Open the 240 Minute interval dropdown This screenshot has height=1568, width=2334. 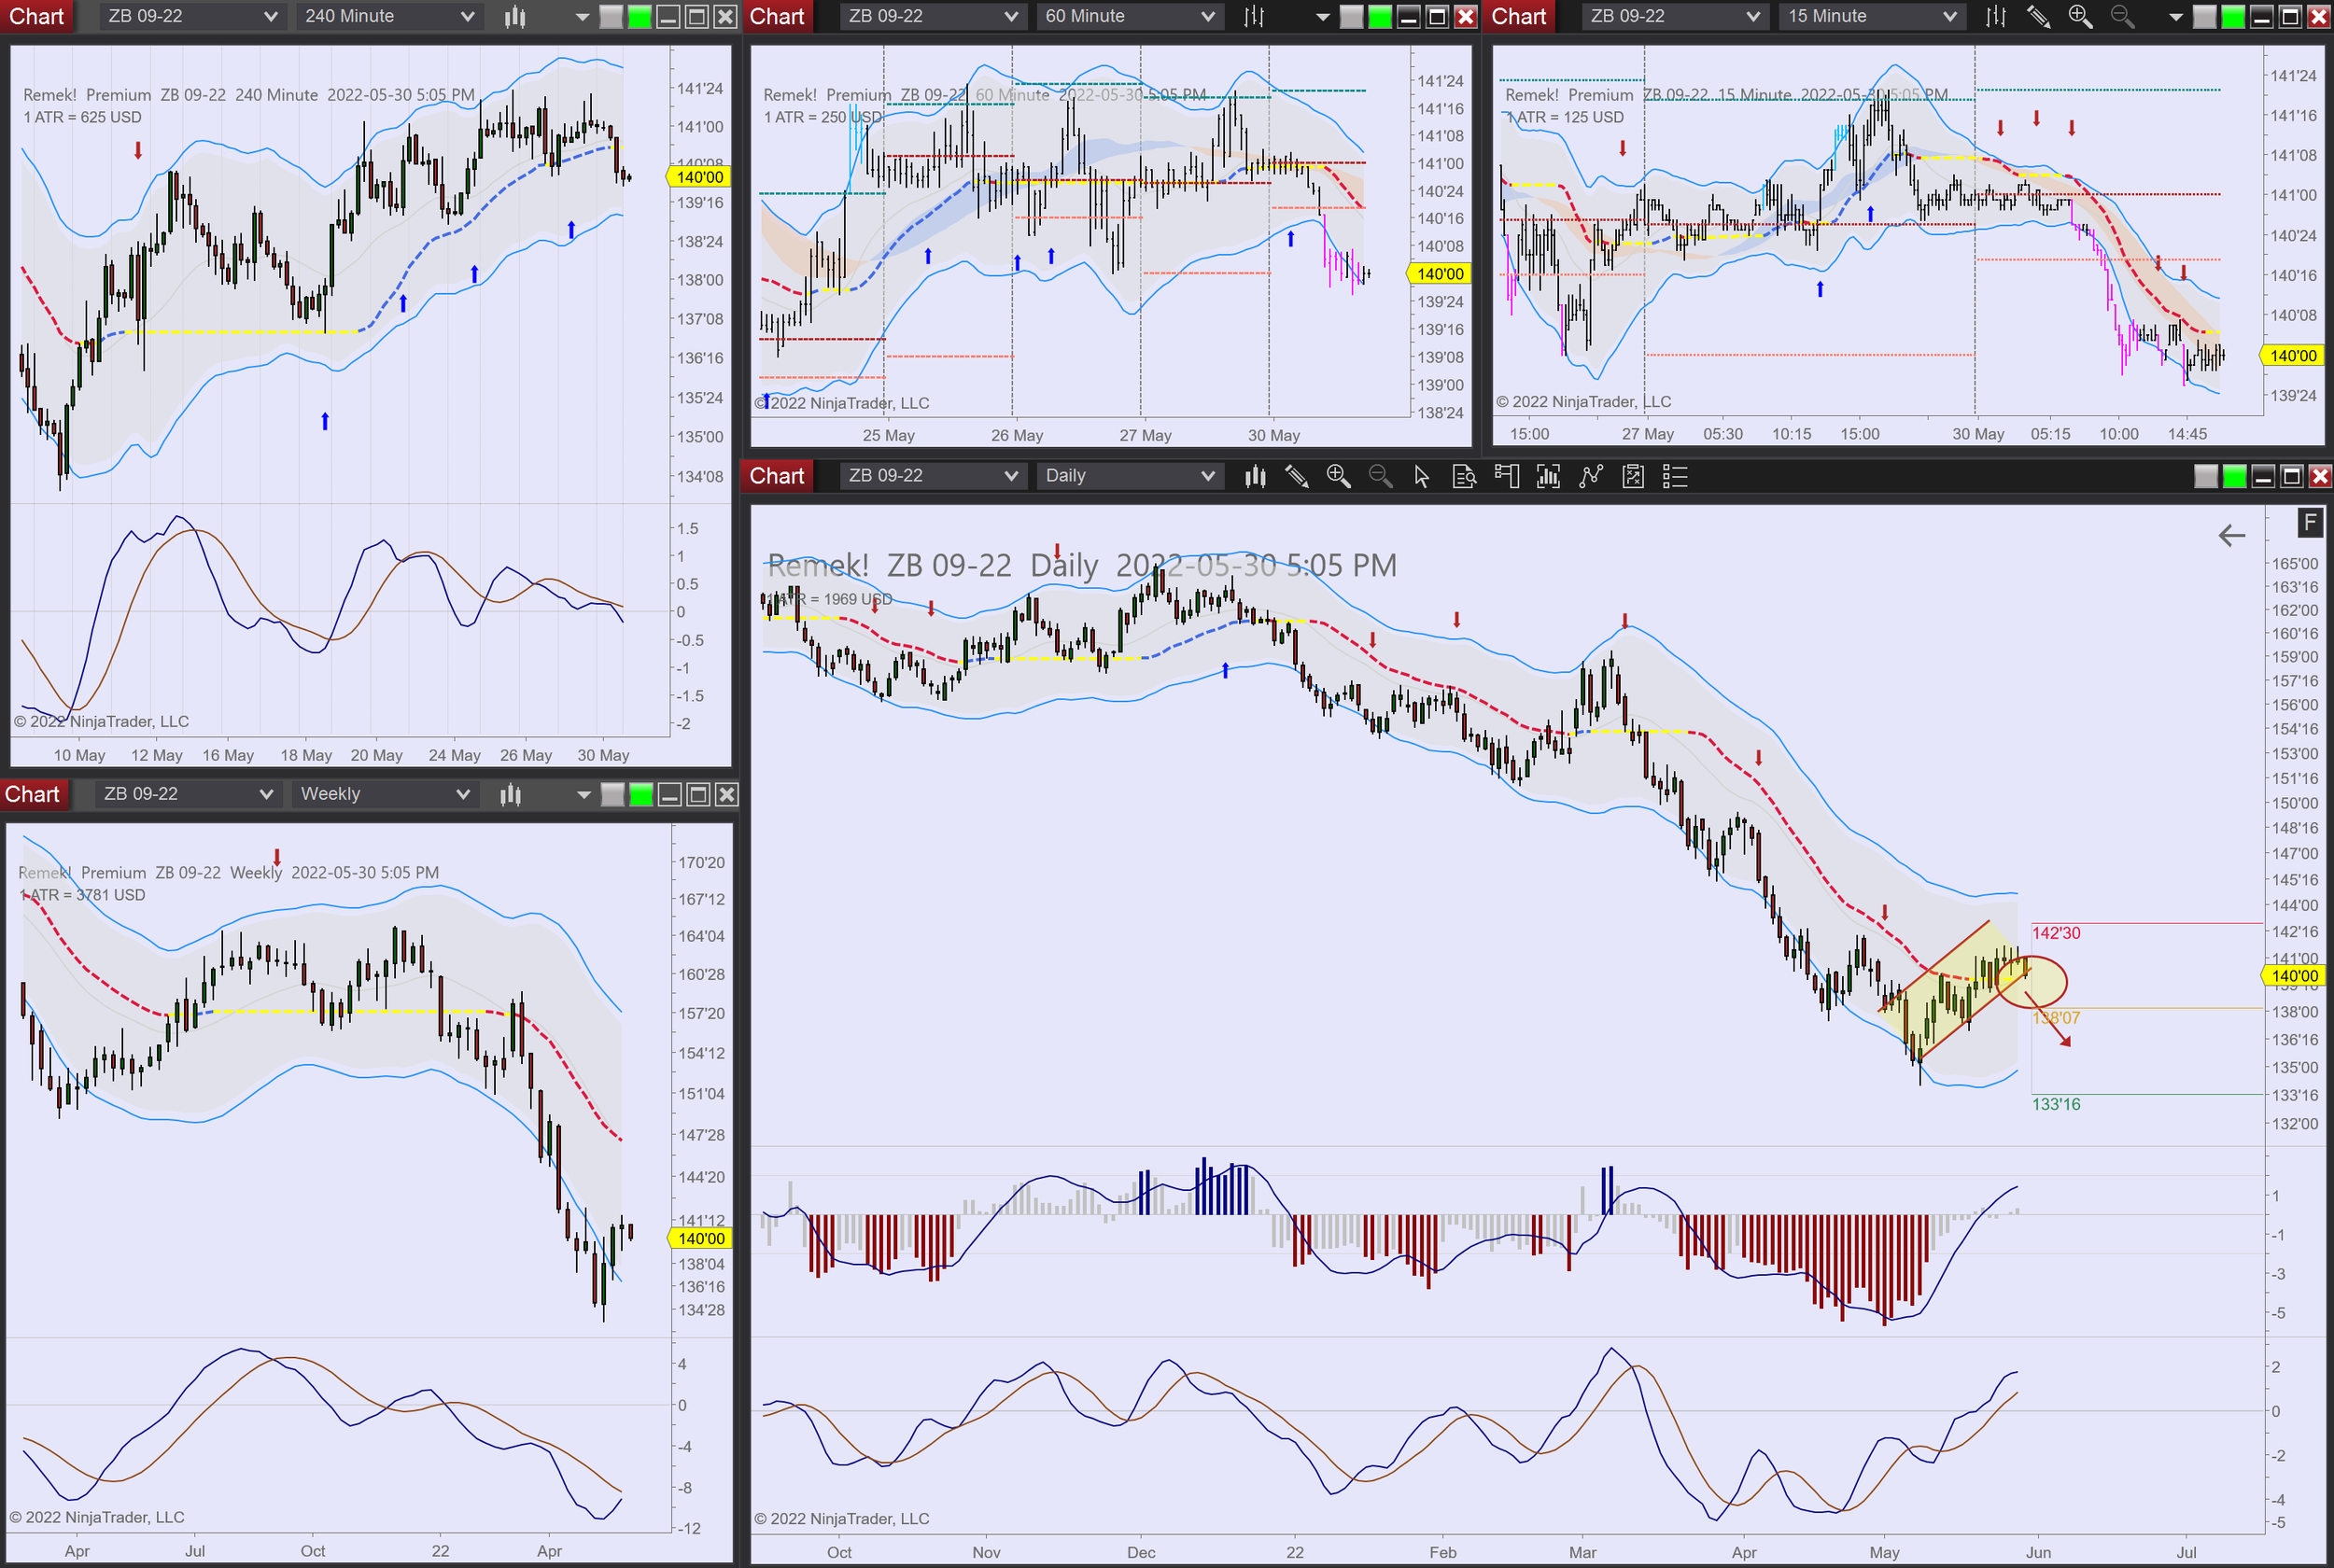(388, 16)
